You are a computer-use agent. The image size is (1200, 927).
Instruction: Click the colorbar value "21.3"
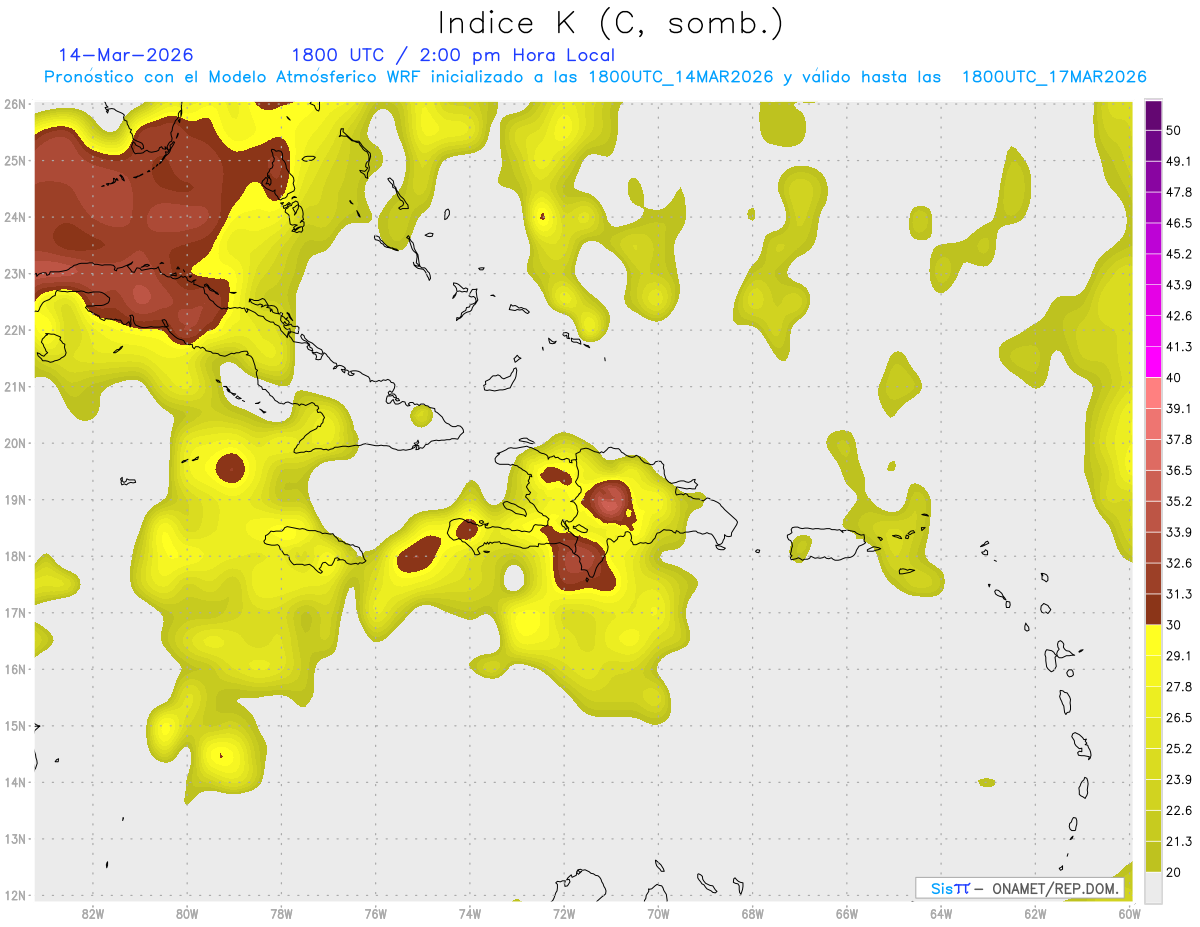pyautogui.click(x=1178, y=842)
